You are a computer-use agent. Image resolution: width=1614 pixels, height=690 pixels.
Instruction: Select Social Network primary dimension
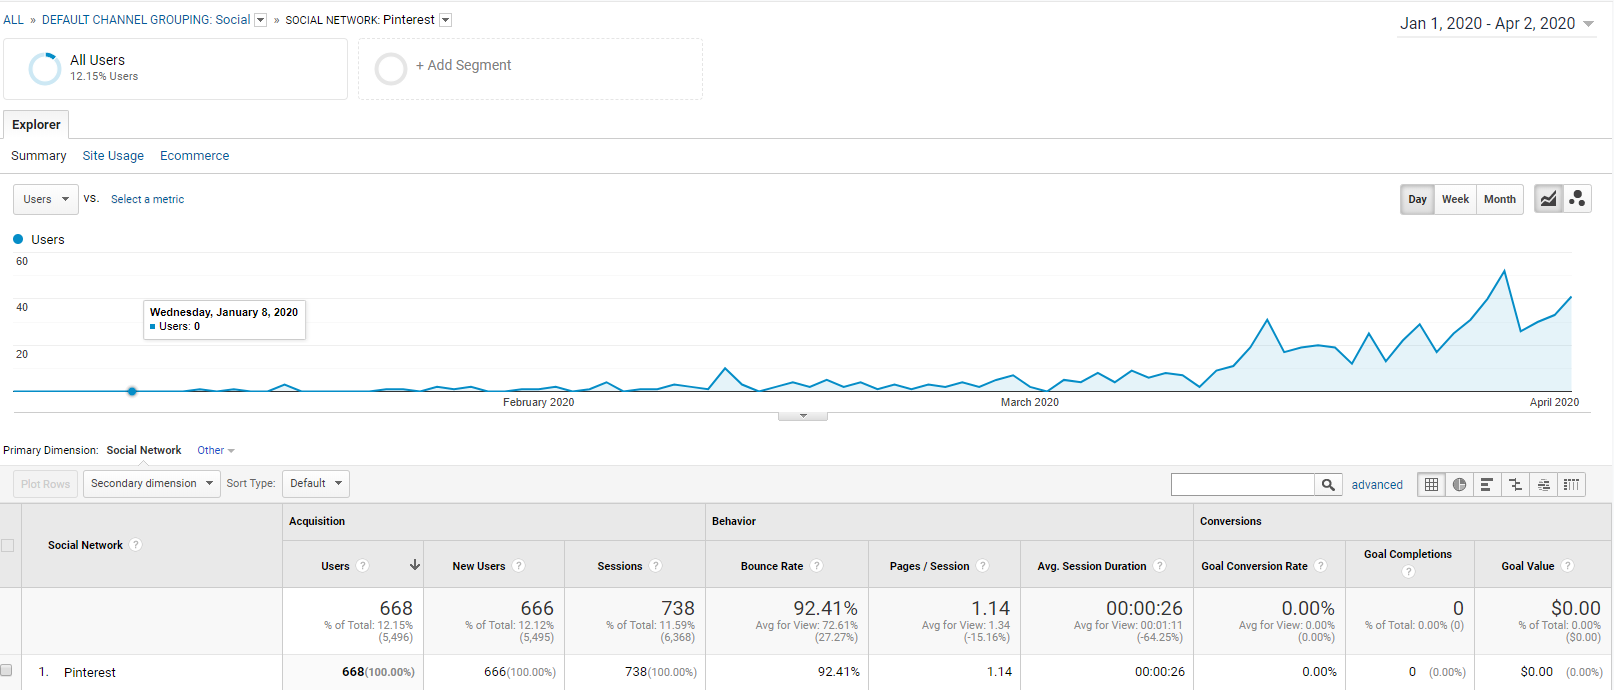click(144, 450)
